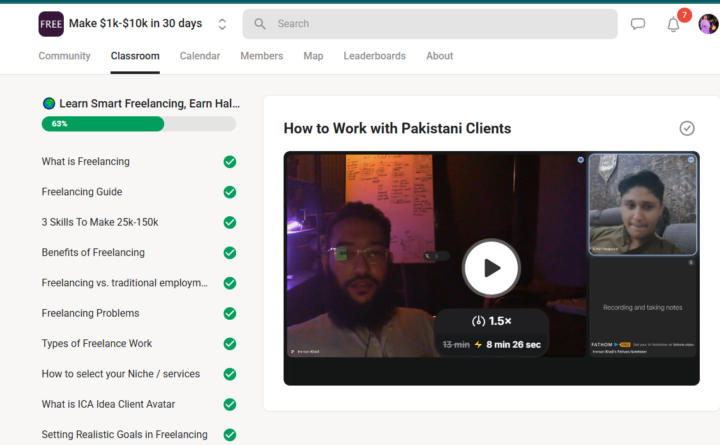Open 'How to select your Niche / services'
Screen dimensions: 720x445
[121, 374]
